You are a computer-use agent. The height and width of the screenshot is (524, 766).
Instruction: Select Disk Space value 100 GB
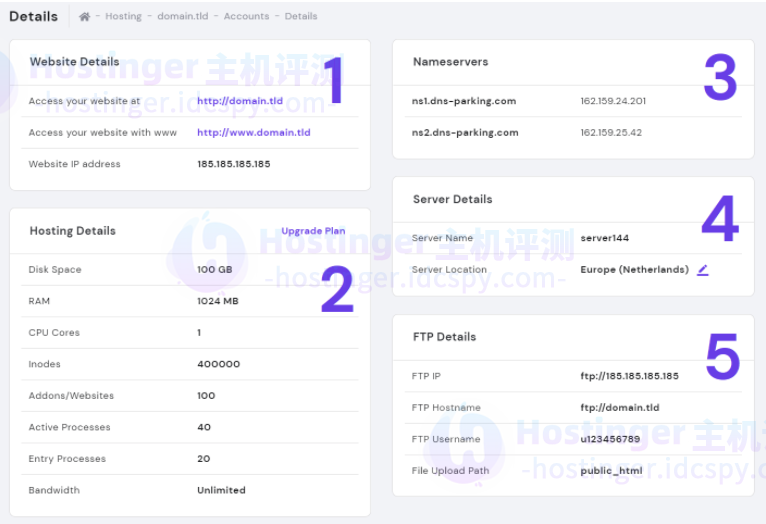[214, 270]
